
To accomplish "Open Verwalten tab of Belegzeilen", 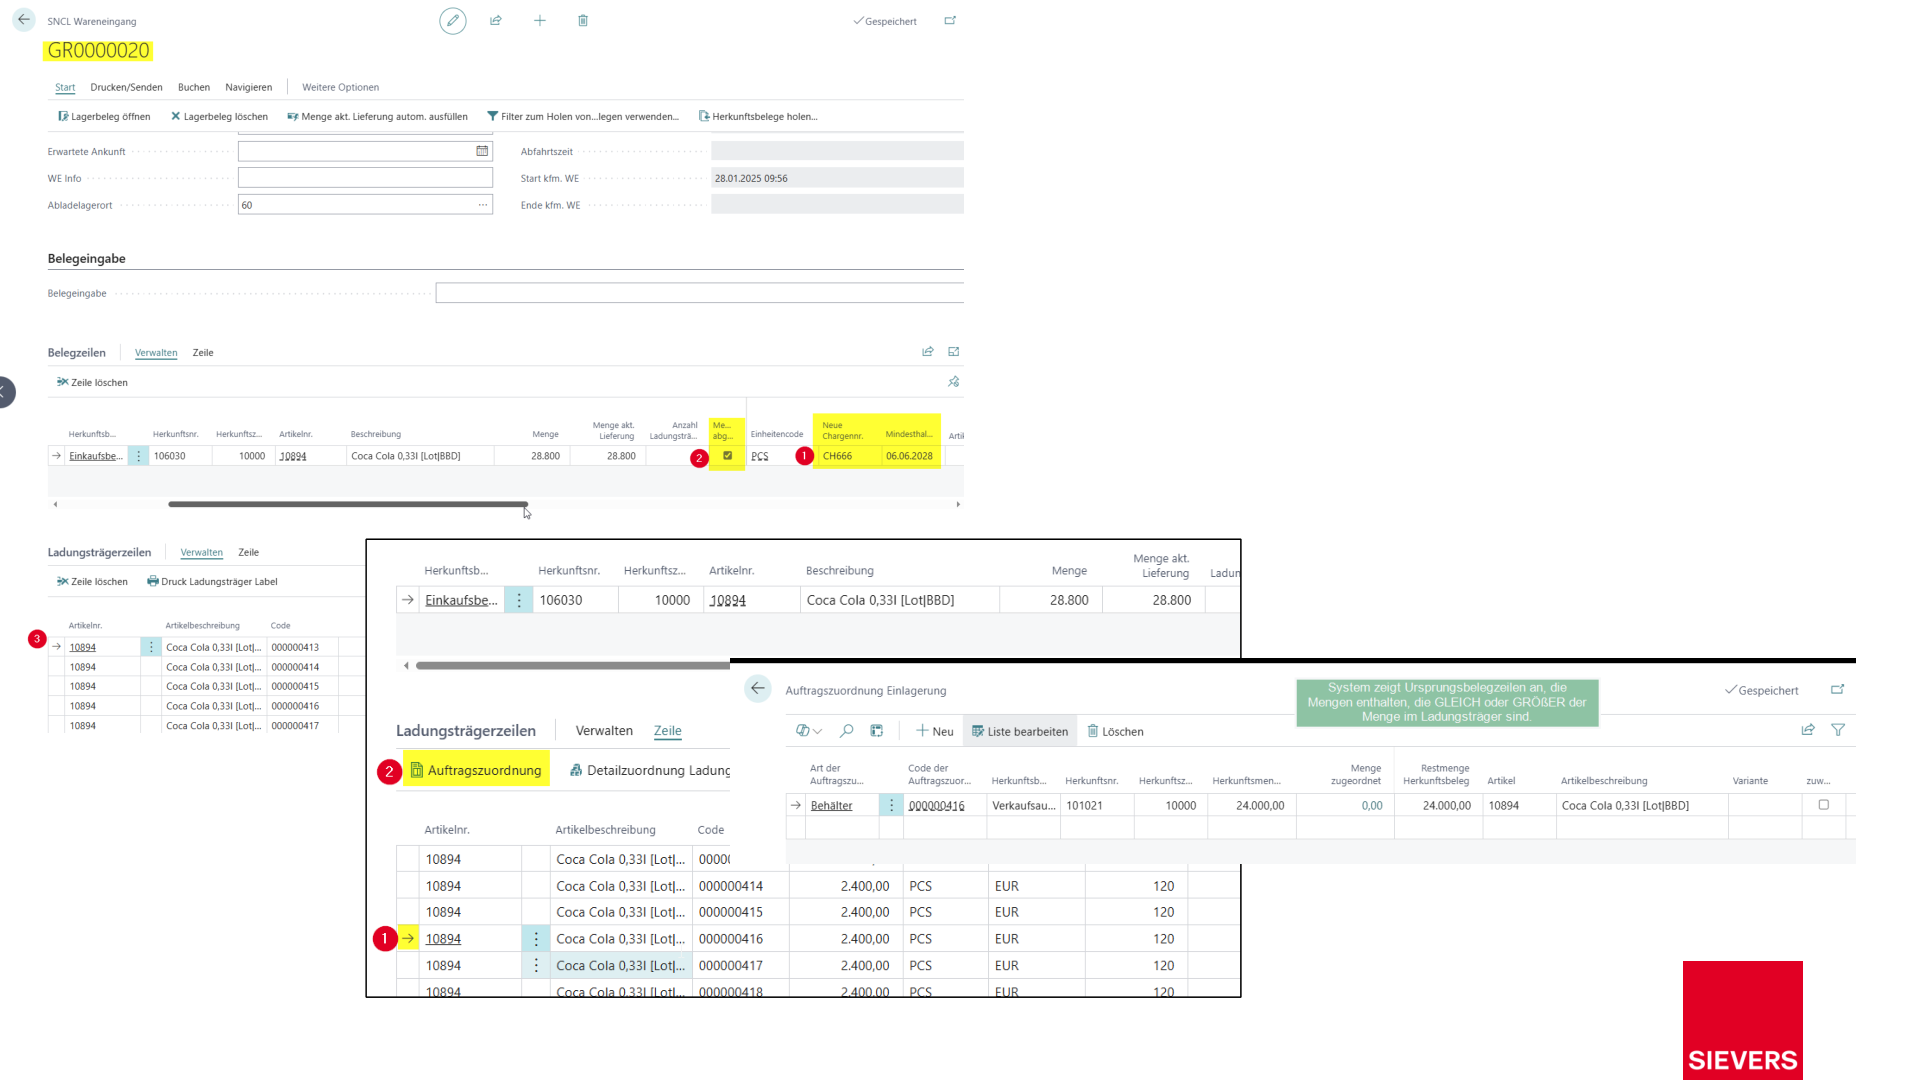I will (156, 353).
